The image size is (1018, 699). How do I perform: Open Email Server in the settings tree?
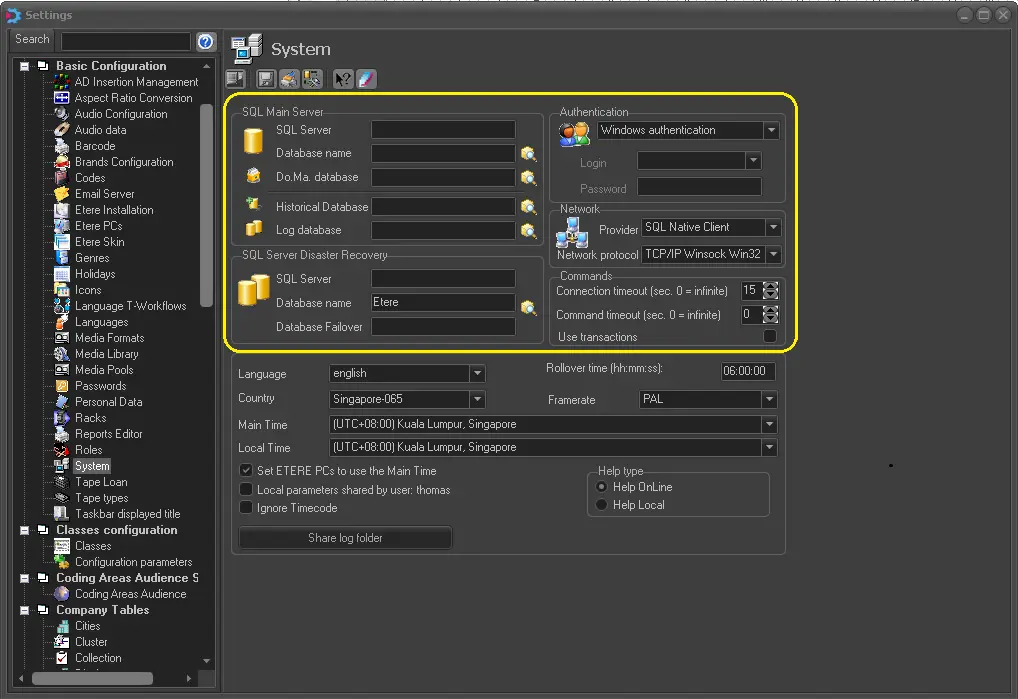pyautogui.click(x=104, y=194)
